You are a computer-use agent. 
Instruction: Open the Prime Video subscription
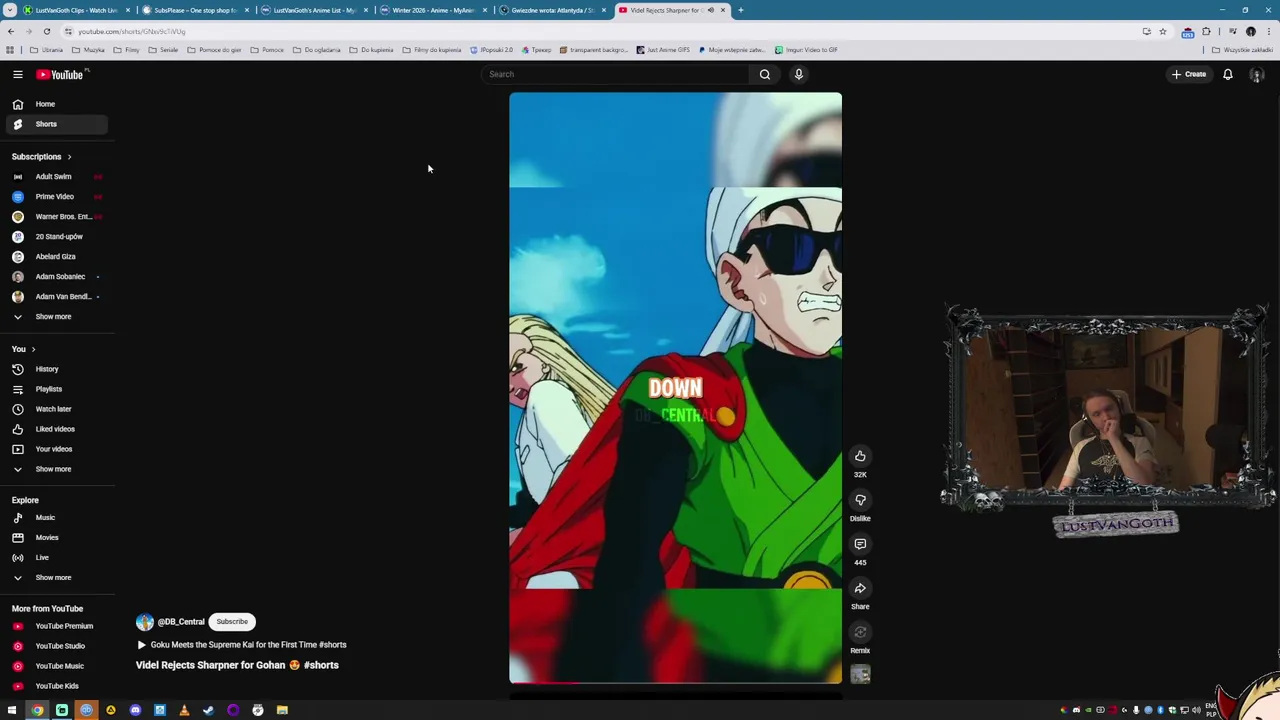(x=57, y=197)
